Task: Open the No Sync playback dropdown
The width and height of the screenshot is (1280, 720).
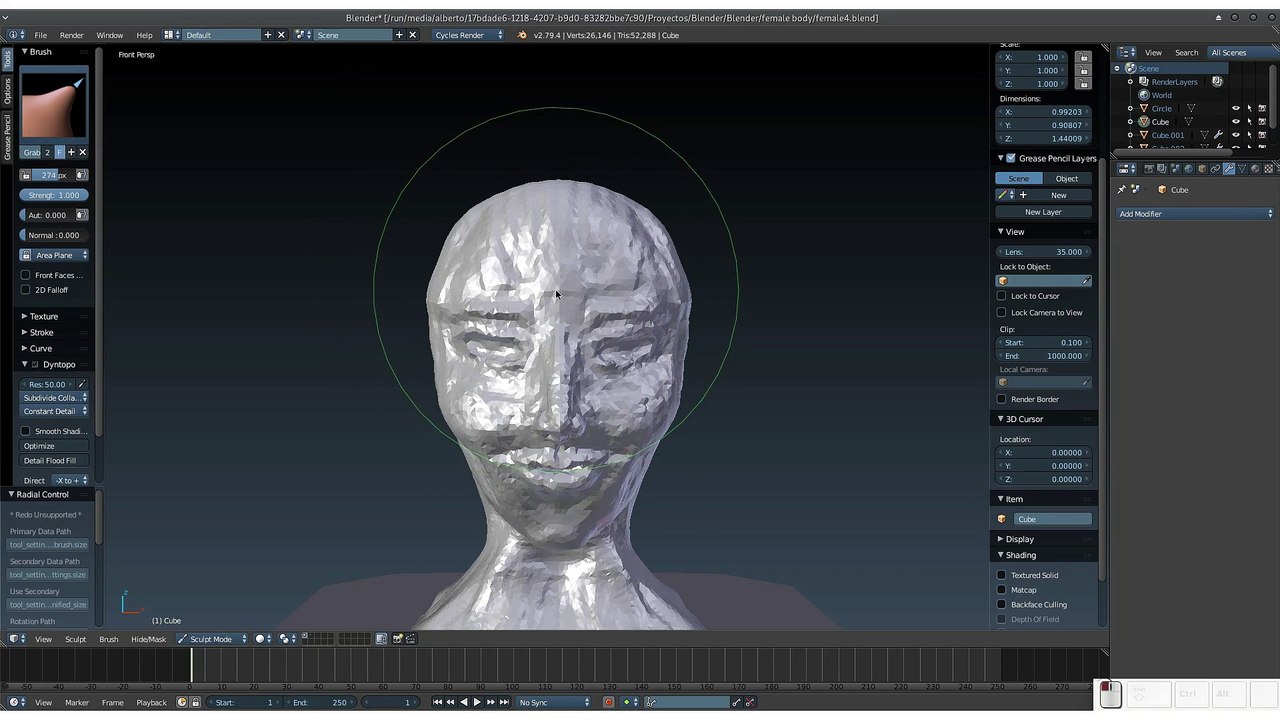Action: pyautogui.click(x=554, y=702)
